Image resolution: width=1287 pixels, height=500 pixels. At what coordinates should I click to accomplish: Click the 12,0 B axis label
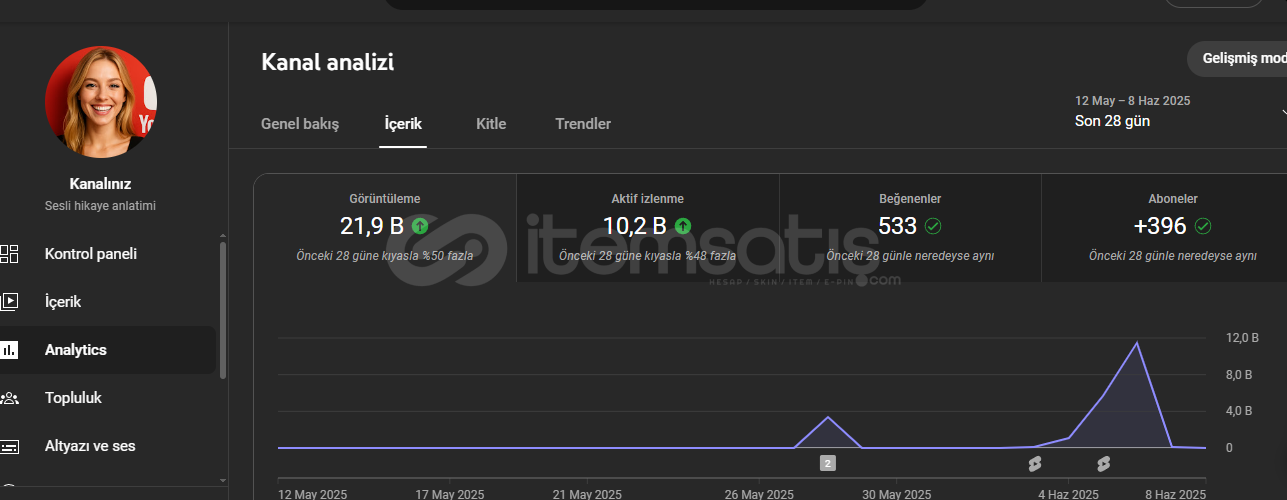(1243, 338)
